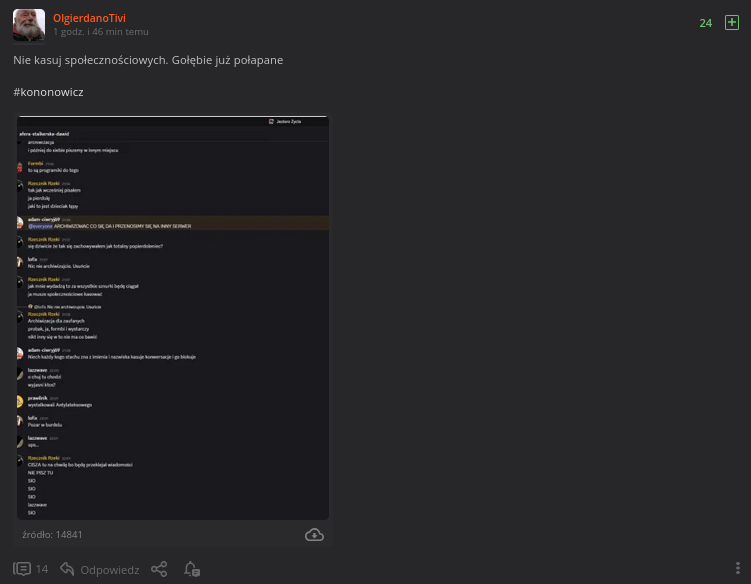Viewport: 751px width, 584px height.
Task: Open the three-dot more options menu
Action: point(737,569)
